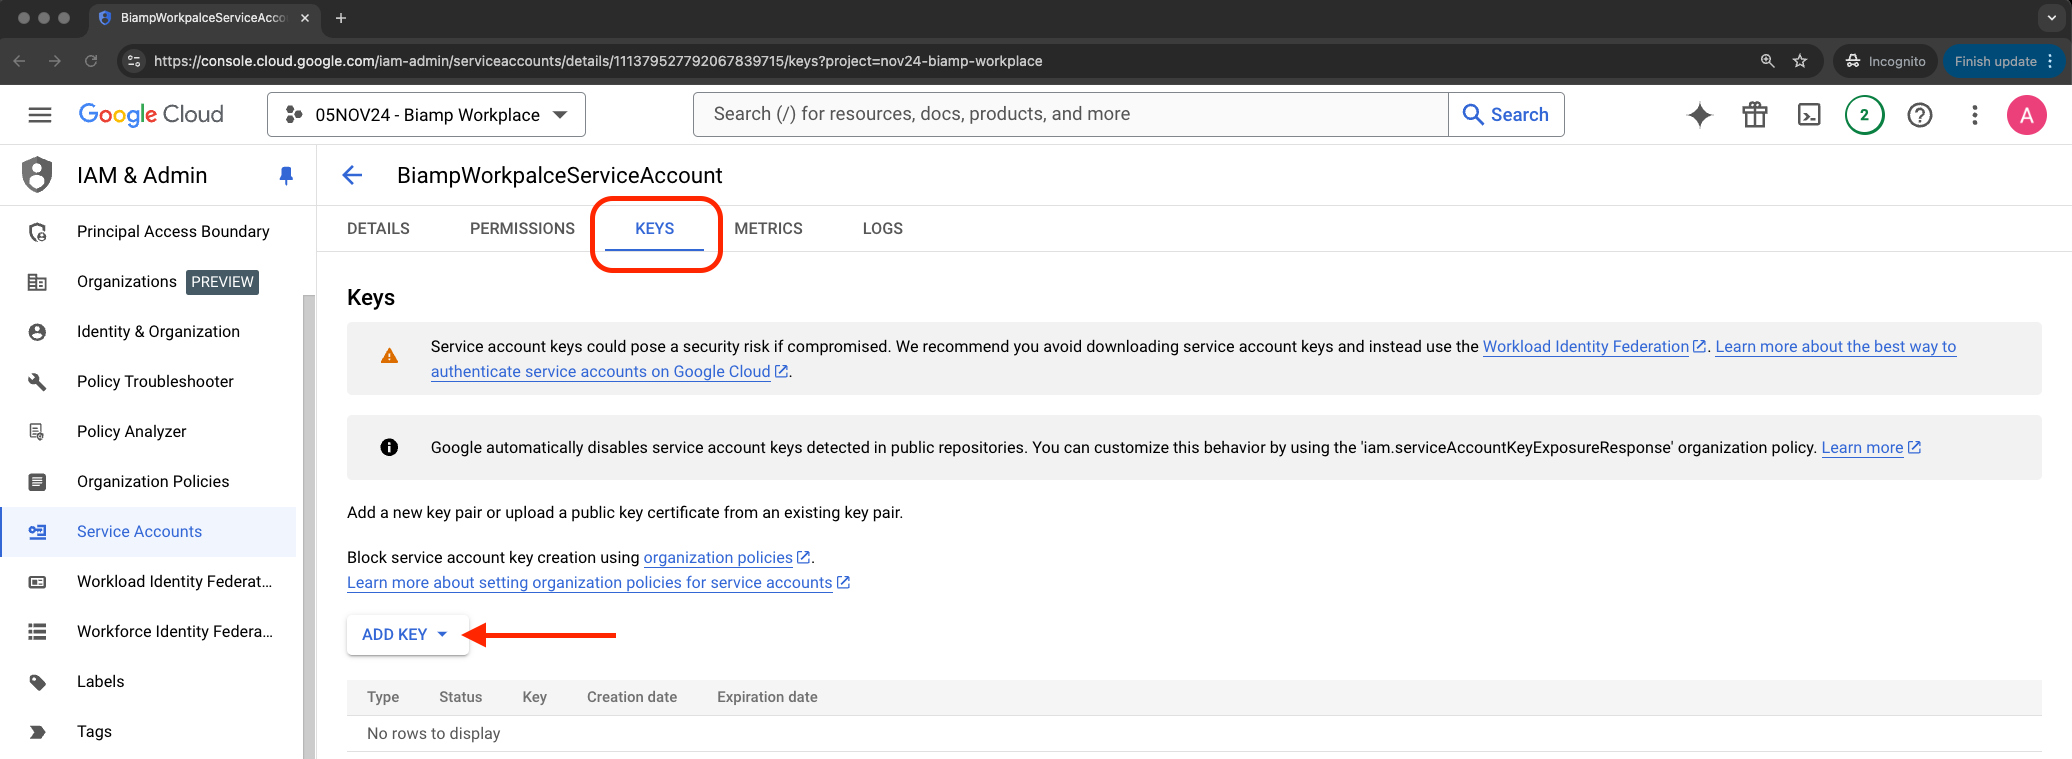This screenshot has height=759, width=2072.
Task: Click the Google Cloud logo
Action: tap(151, 115)
